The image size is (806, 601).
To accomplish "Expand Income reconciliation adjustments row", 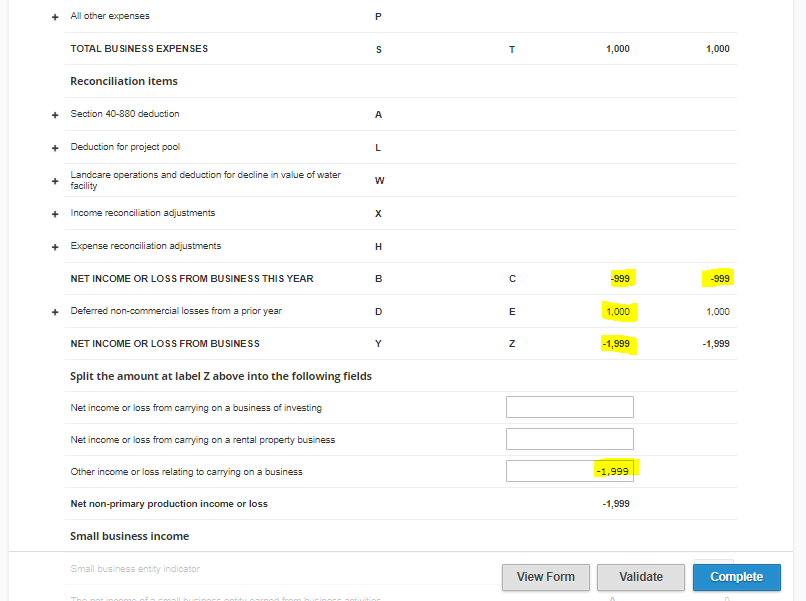I will 55,214.
